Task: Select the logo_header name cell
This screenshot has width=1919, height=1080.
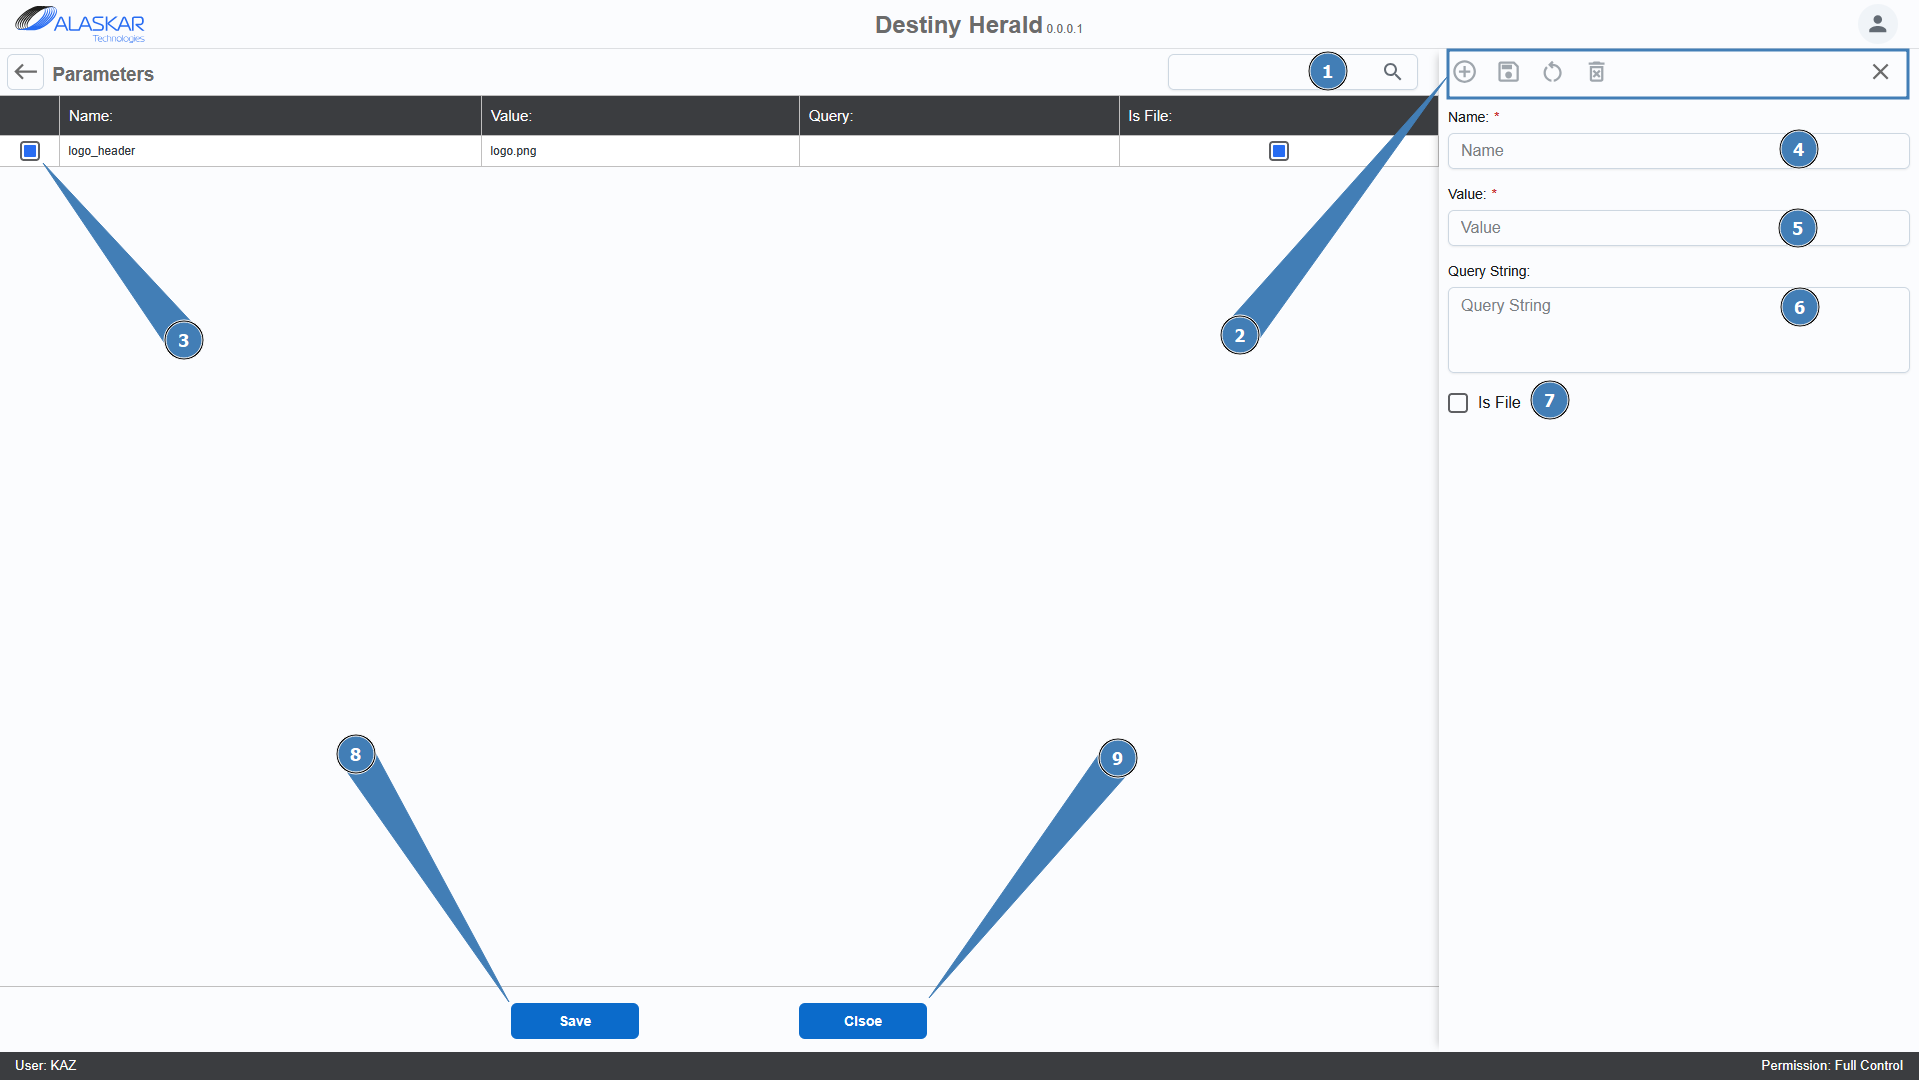Action: click(270, 151)
